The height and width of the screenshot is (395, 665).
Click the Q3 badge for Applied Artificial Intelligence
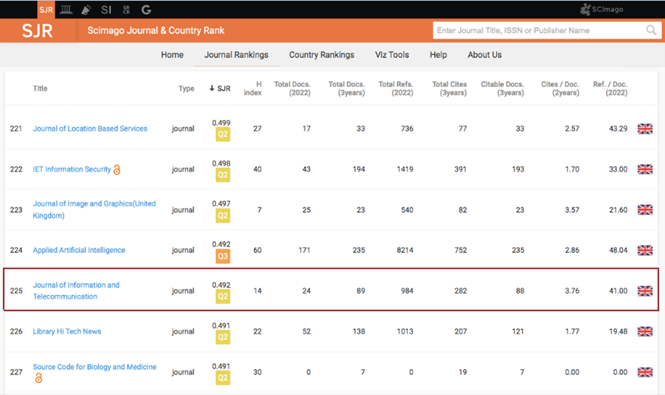[x=223, y=256]
